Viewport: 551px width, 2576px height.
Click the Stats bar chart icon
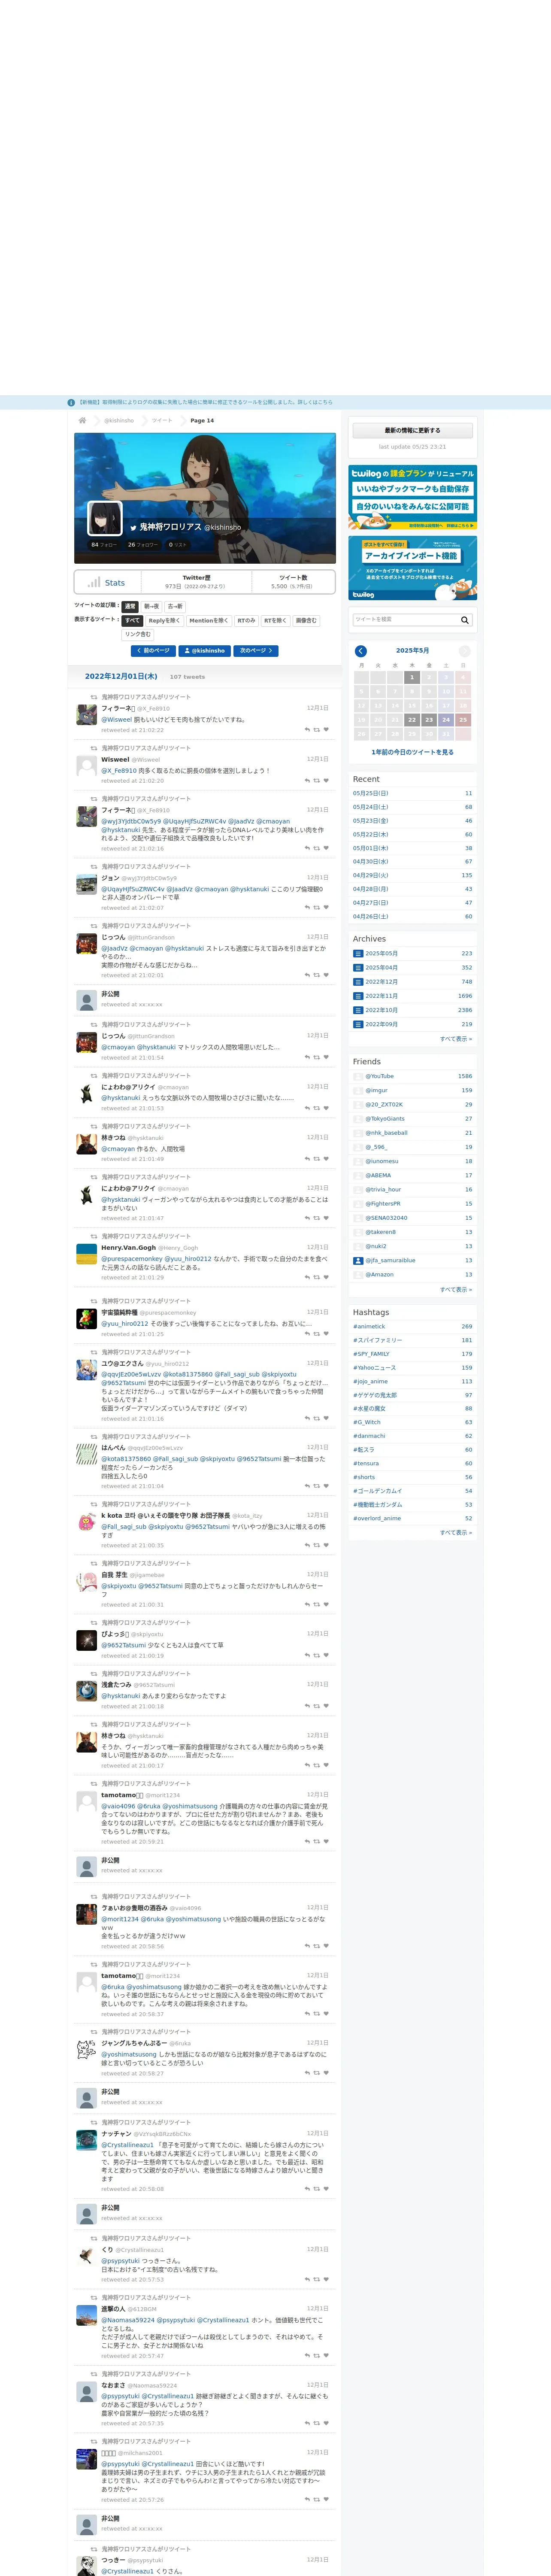93,582
